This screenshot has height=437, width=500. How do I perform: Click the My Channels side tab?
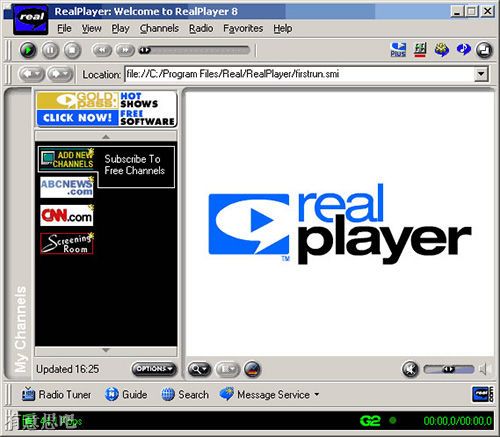[x=19, y=233]
